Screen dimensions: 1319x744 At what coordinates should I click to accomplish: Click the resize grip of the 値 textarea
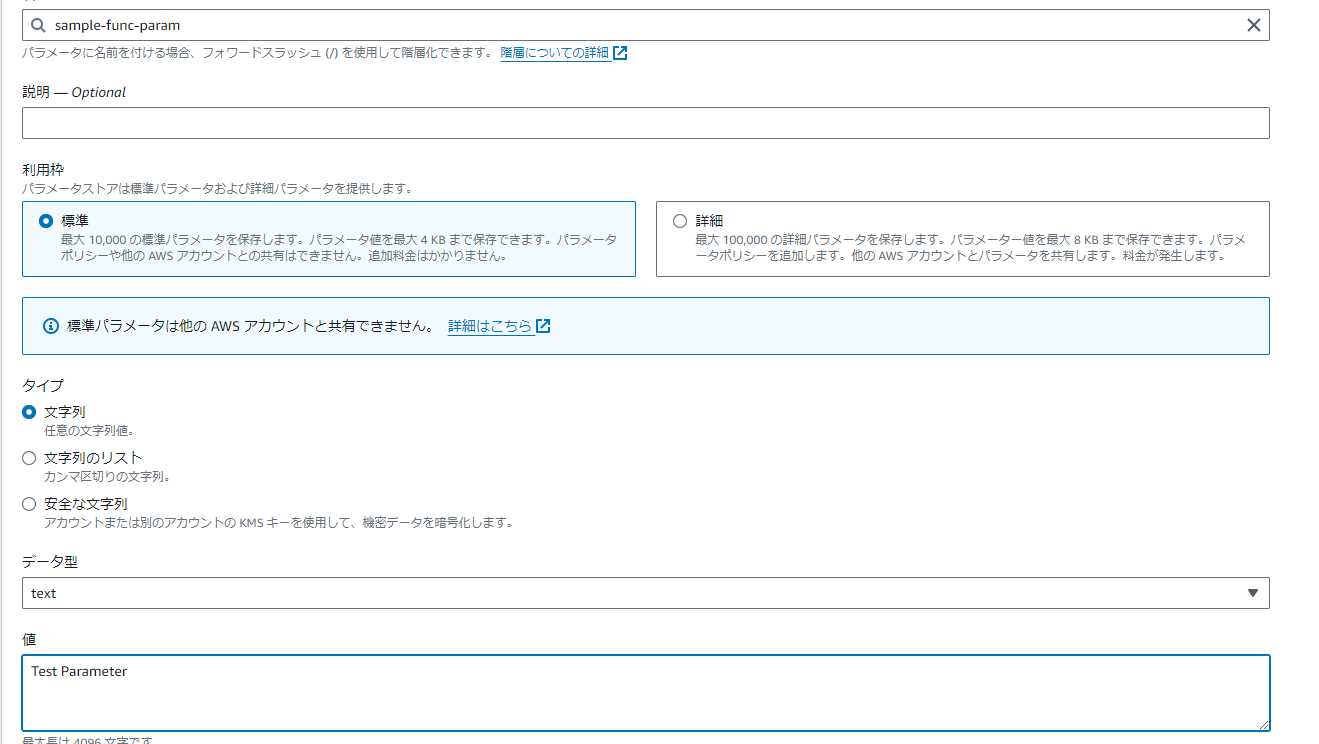coord(1263,724)
